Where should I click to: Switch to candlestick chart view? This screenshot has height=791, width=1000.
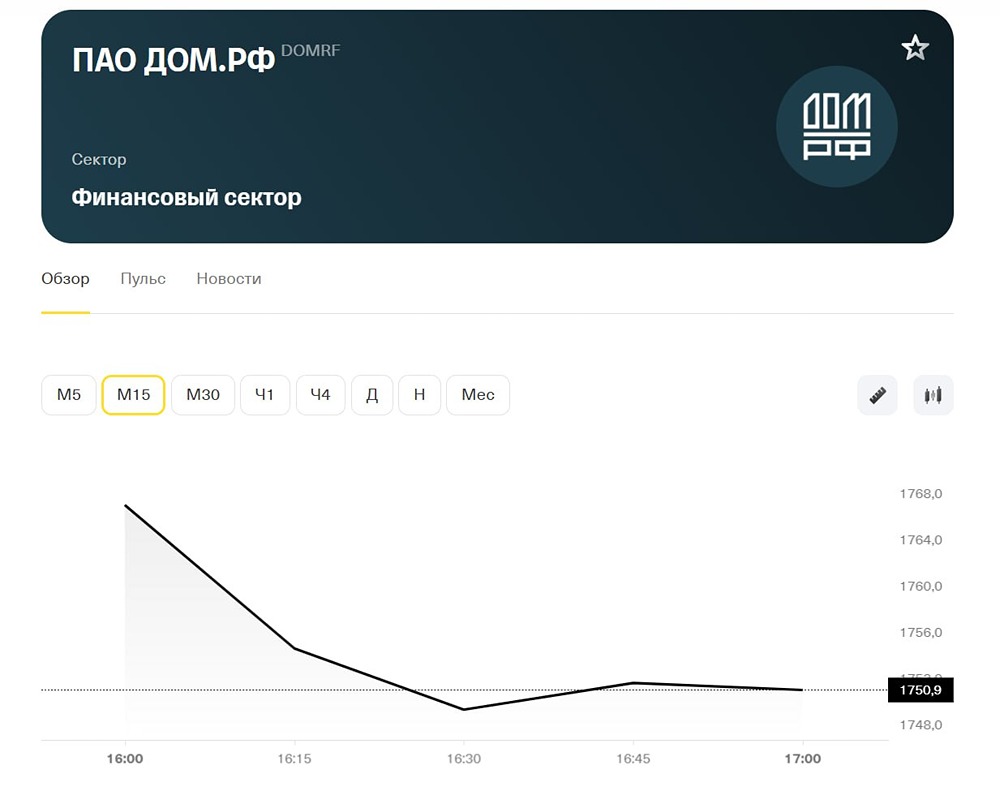coord(933,394)
